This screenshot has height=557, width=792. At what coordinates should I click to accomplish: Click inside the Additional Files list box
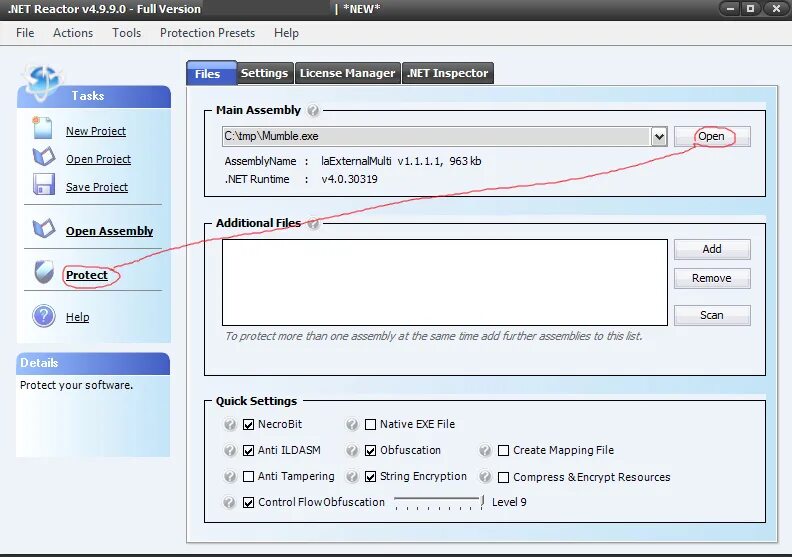[x=445, y=282]
